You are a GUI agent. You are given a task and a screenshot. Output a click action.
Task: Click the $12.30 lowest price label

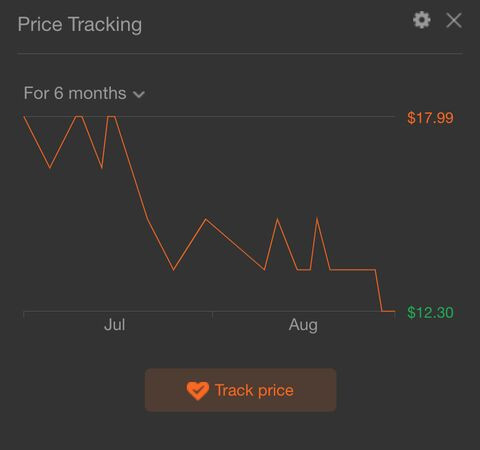tap(430, 313)
